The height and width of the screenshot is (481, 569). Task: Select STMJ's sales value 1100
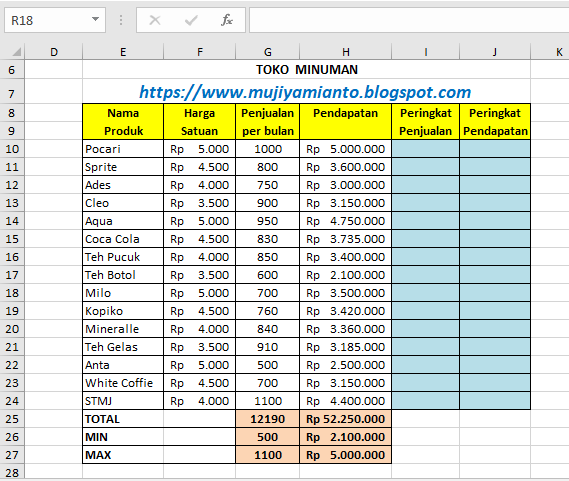point(267,401)
